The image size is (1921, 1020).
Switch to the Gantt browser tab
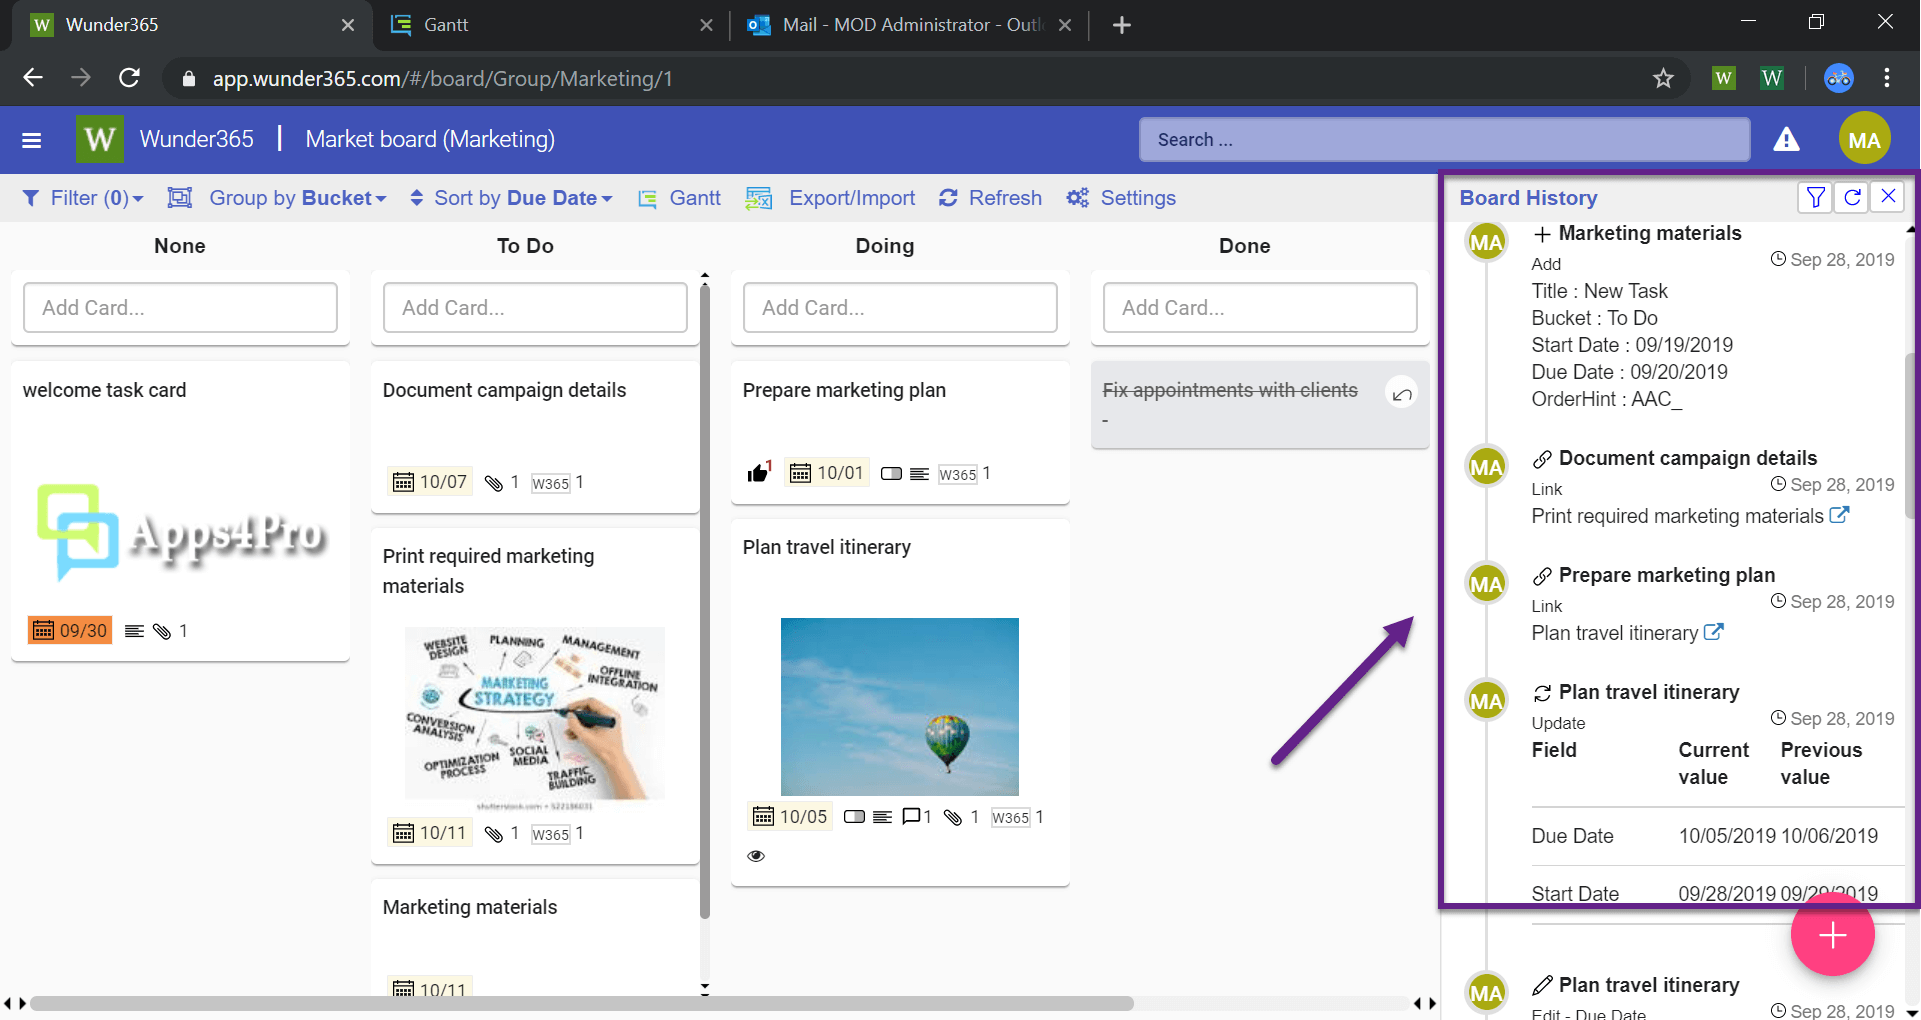pos(547,25)
